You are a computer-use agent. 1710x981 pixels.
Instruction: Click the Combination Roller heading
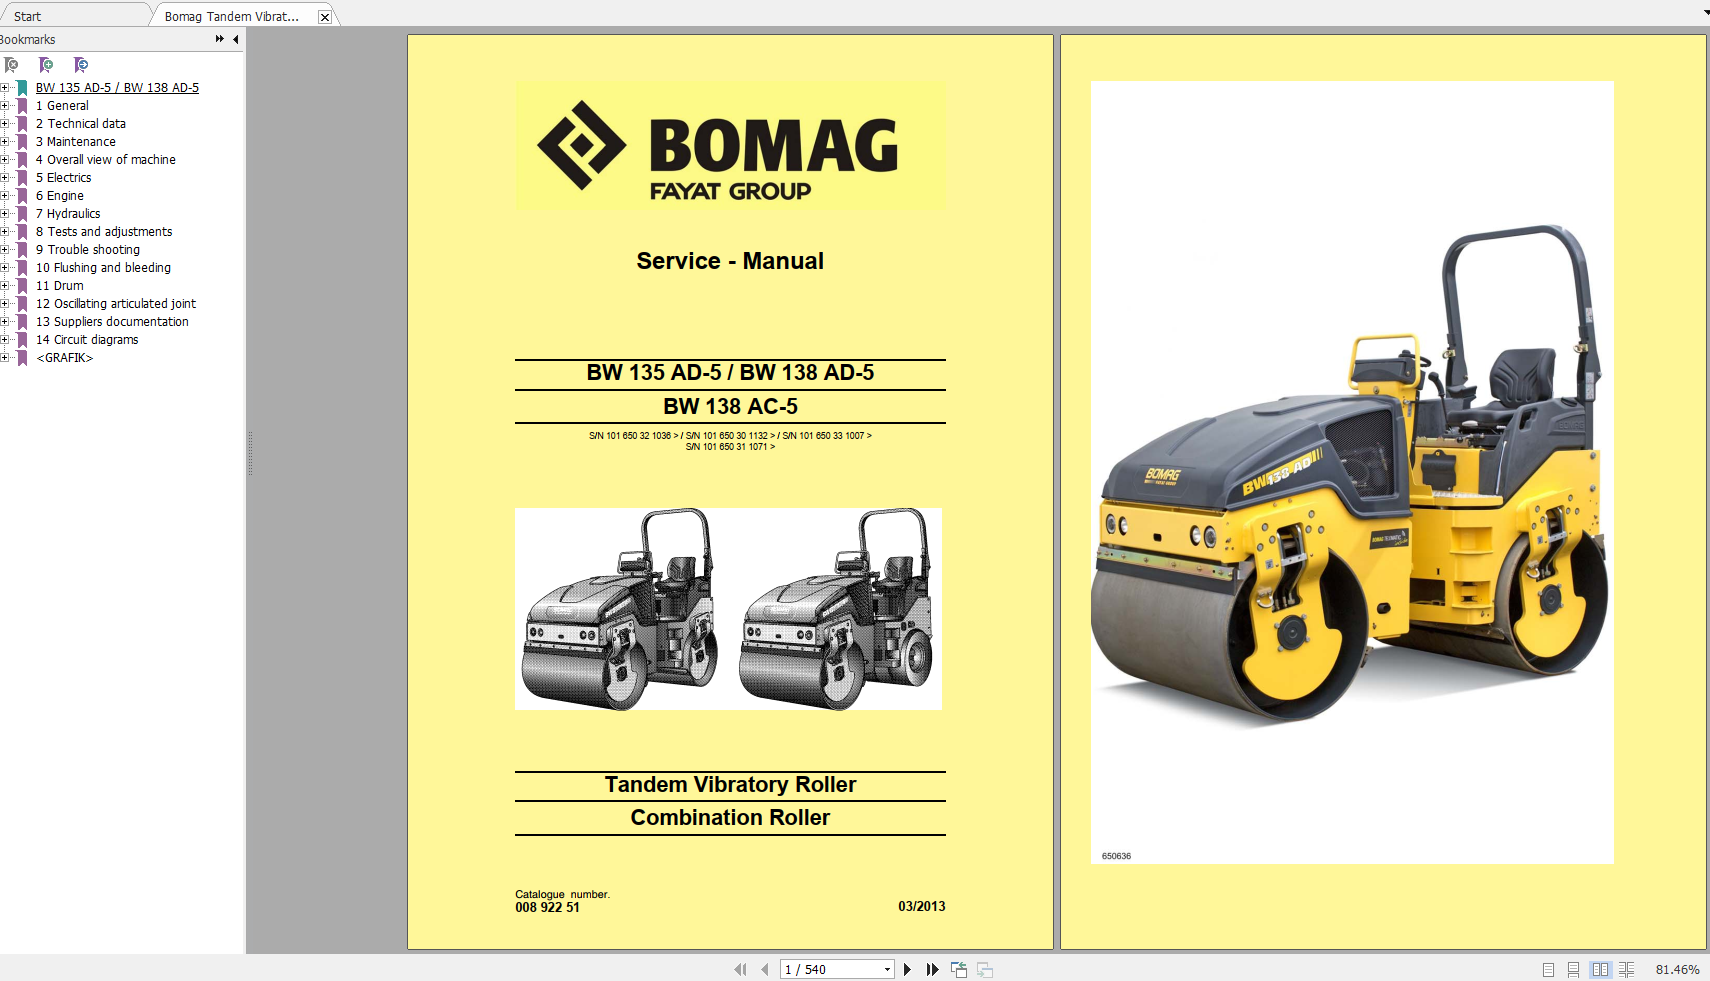tap(730, 817)
